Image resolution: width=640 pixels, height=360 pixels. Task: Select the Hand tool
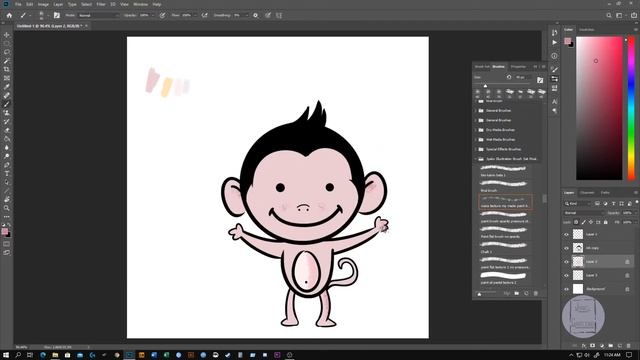coord(7,199)
